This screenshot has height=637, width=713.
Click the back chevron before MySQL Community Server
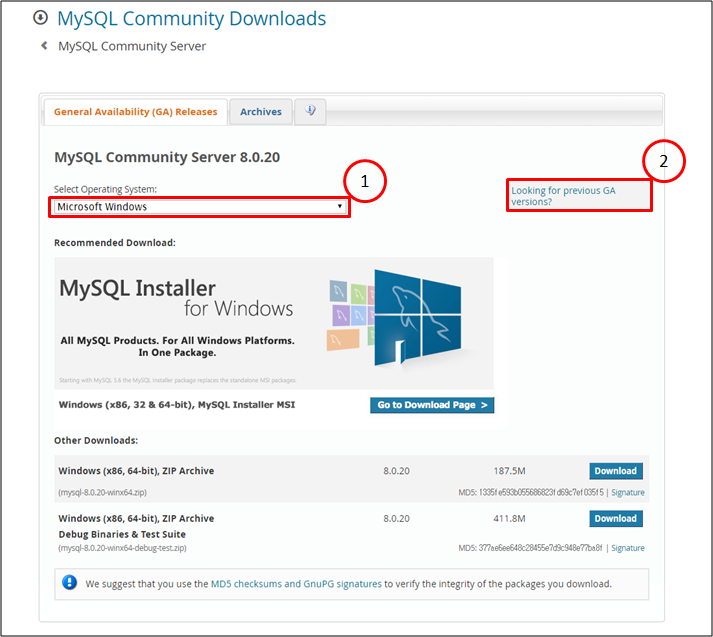[44, 45]
